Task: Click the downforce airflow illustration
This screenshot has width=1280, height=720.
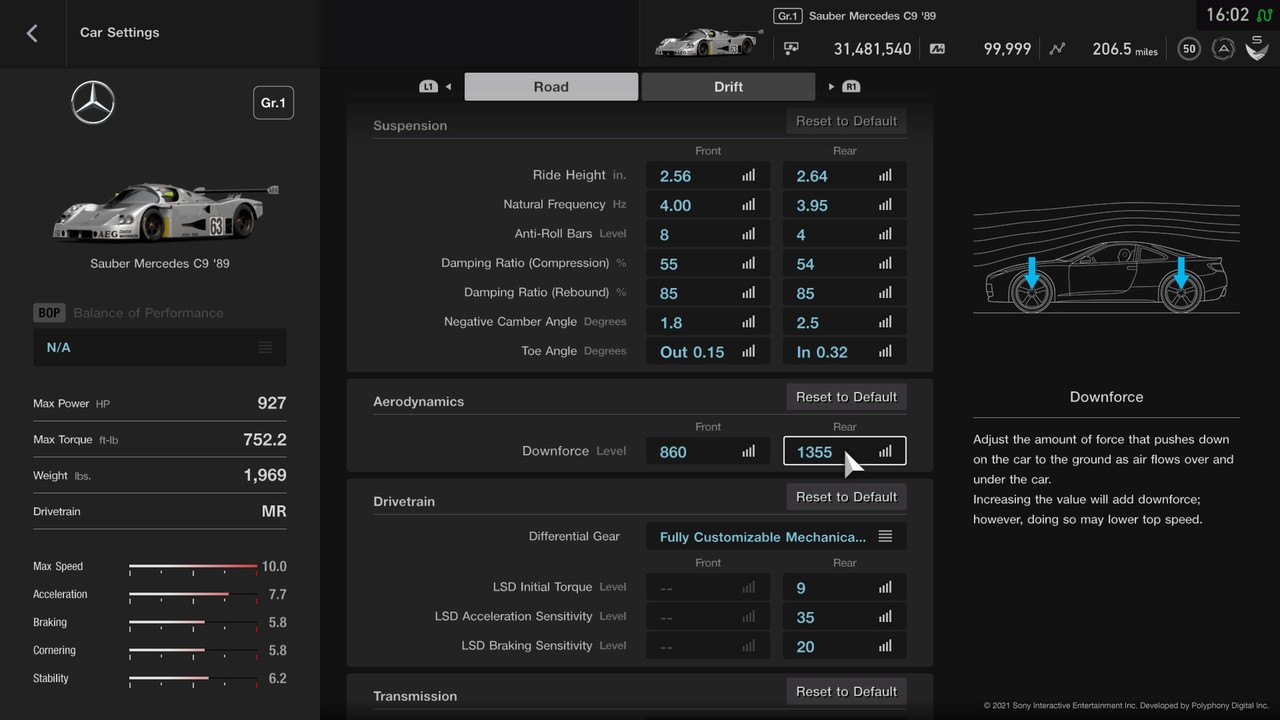Action: pos(1106,258)
